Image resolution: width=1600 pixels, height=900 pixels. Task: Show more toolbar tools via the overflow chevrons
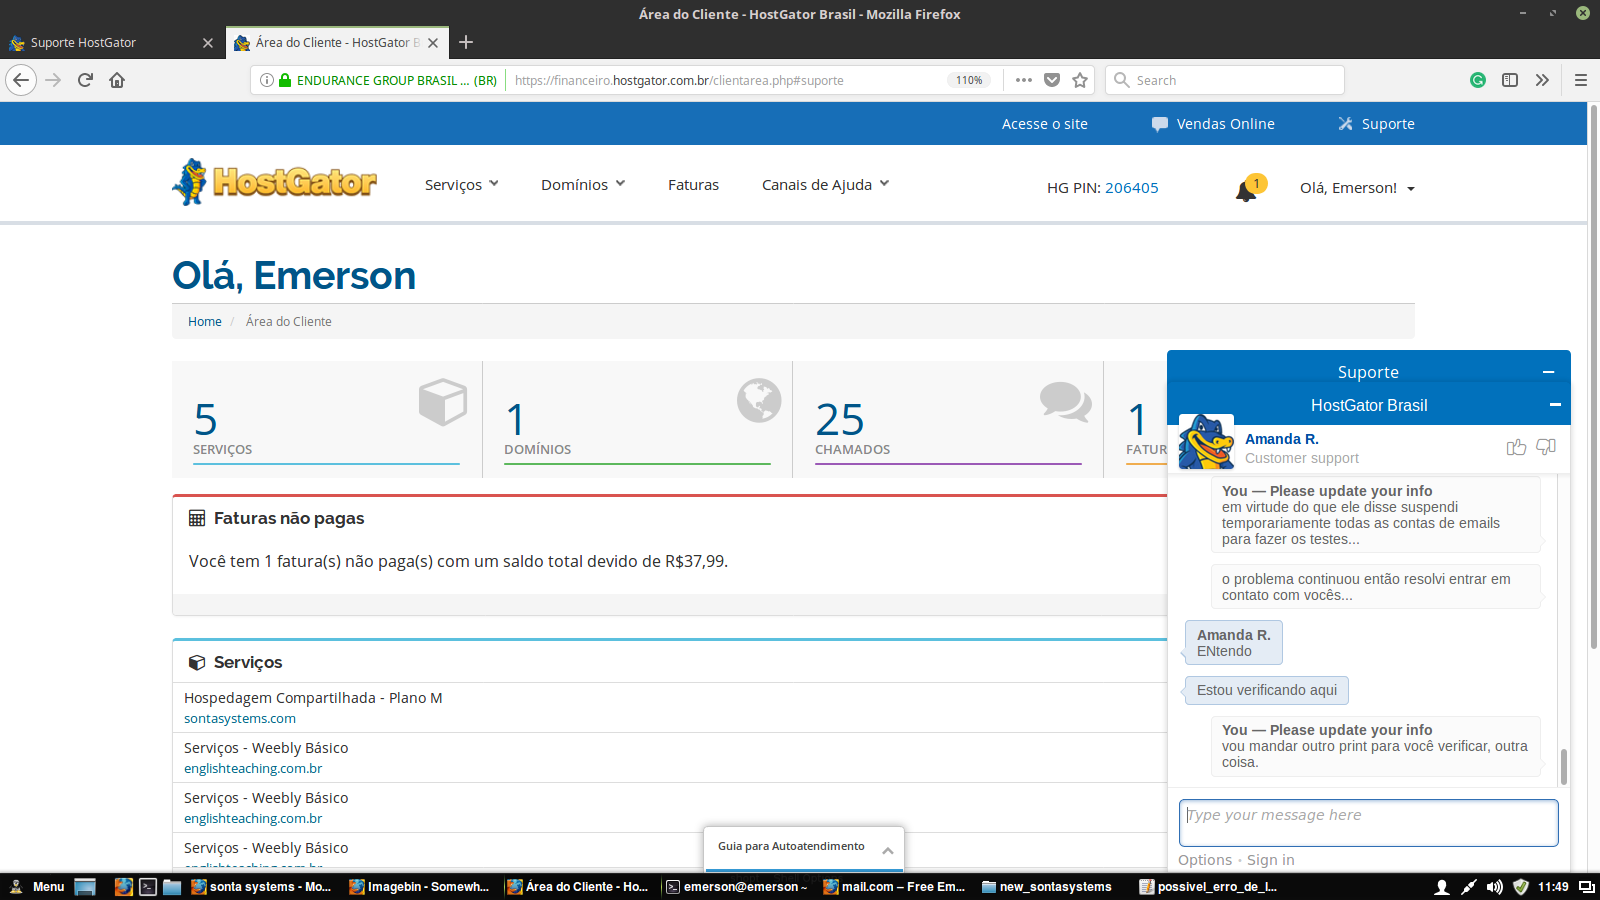pos(1542,80)
